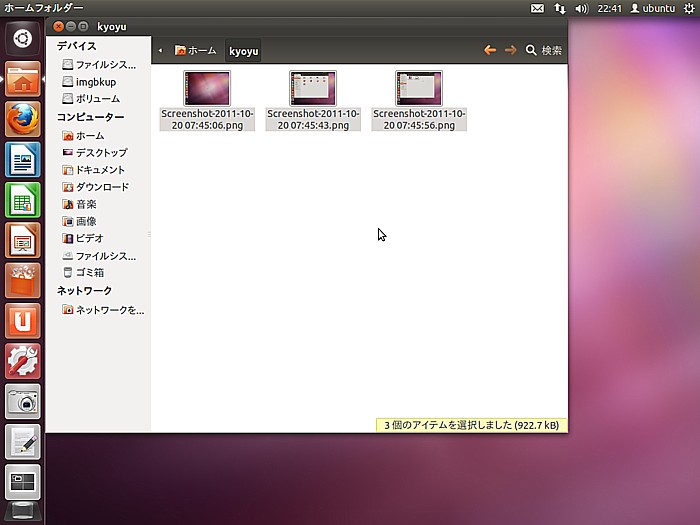This screenshot has width=700, height=525.
Task: Open LibreOffice Impress from the launcher
Action: (22, 240)
